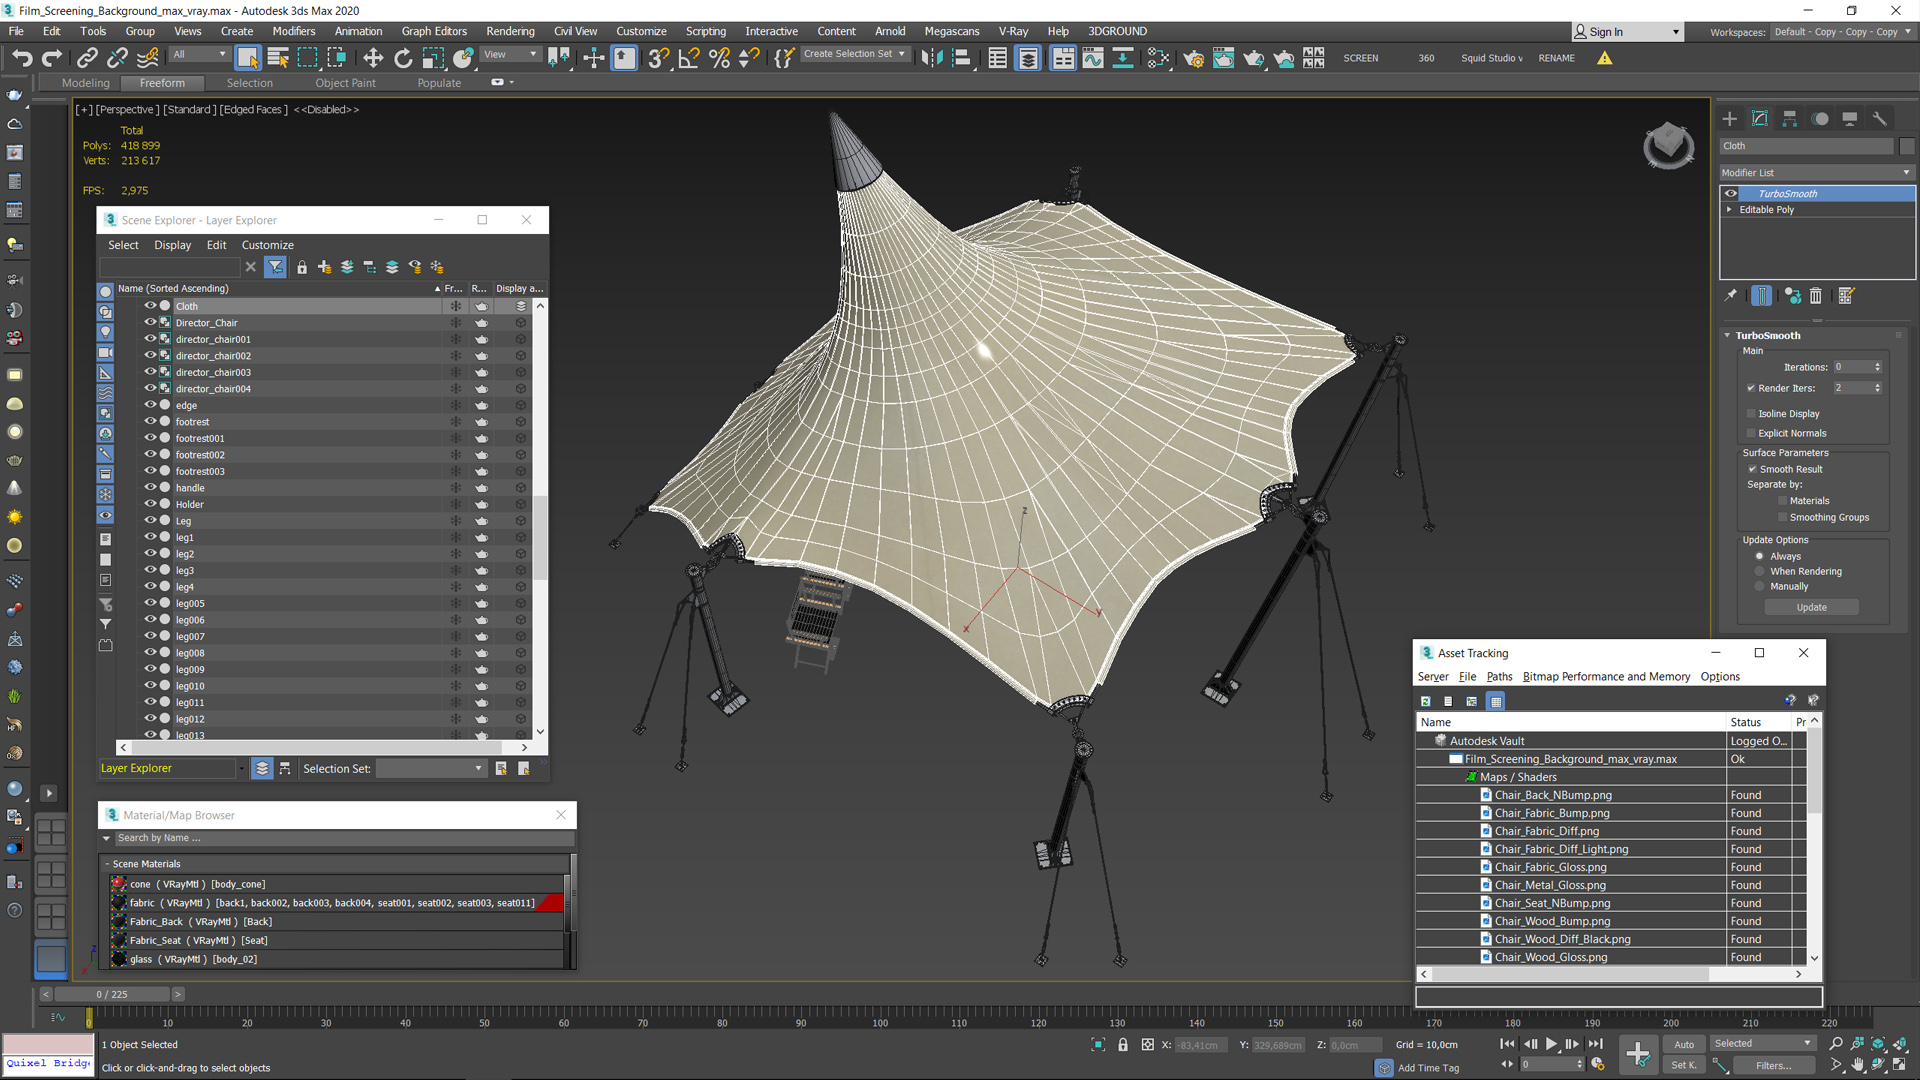The width and height of the screenshot is (1920, 1080).
Task: Click the Filters... button
Action: point(1774,1066)
